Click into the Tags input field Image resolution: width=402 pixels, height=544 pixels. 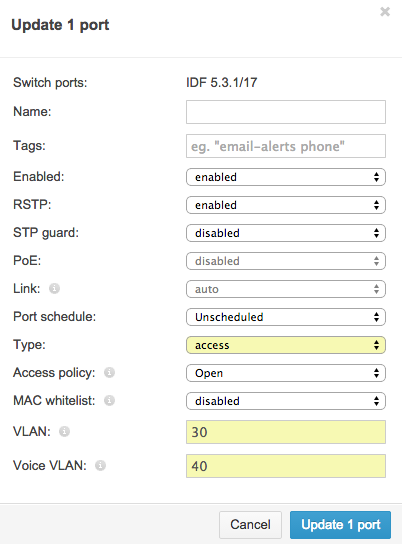click(286, 146)
